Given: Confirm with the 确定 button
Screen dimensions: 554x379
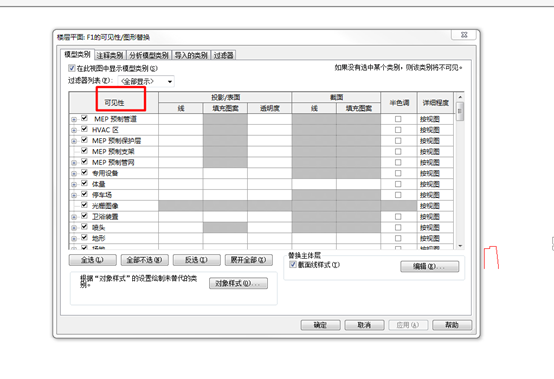Looking at the screenshot, I should click(320, 325).
